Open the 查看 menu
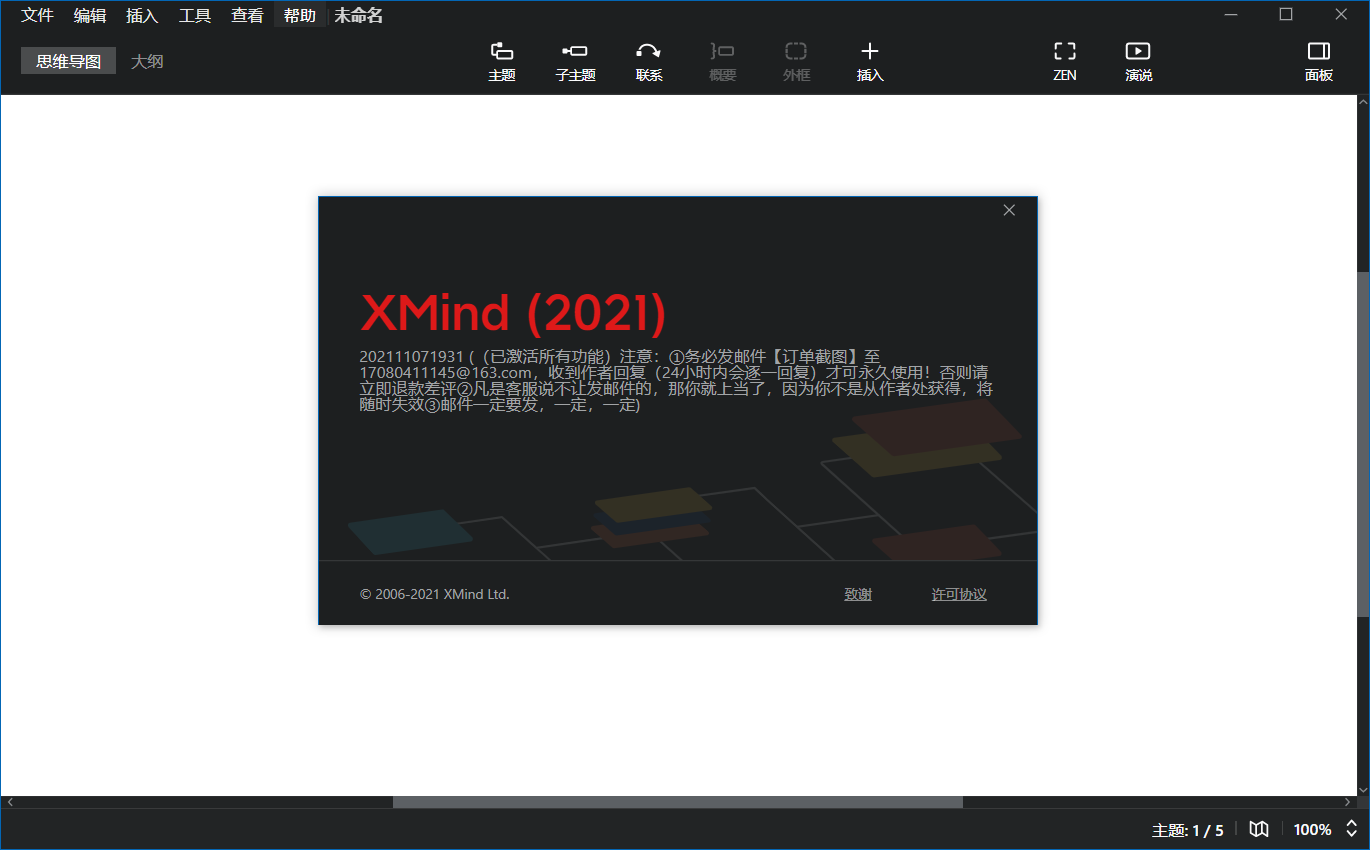The width and height of the screenshot is (1370, 850). [x=247, y=15]
